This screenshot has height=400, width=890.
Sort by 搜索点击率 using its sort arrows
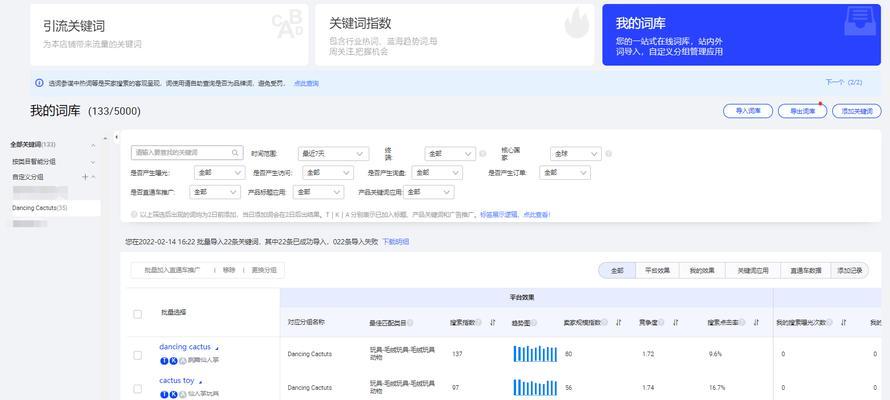(756, 322)
